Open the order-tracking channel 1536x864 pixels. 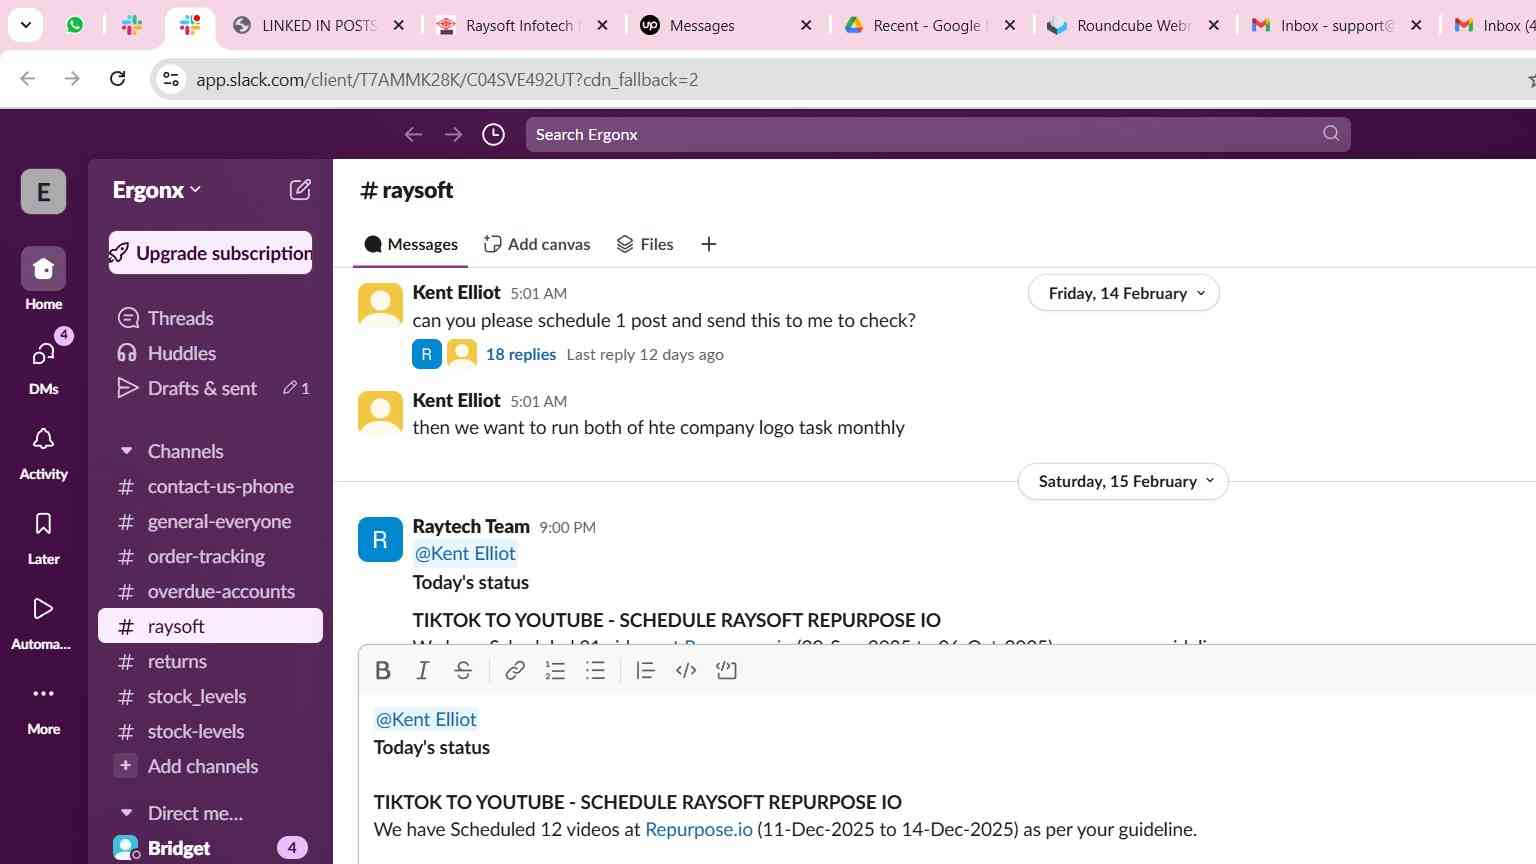(x=210, y=556)
